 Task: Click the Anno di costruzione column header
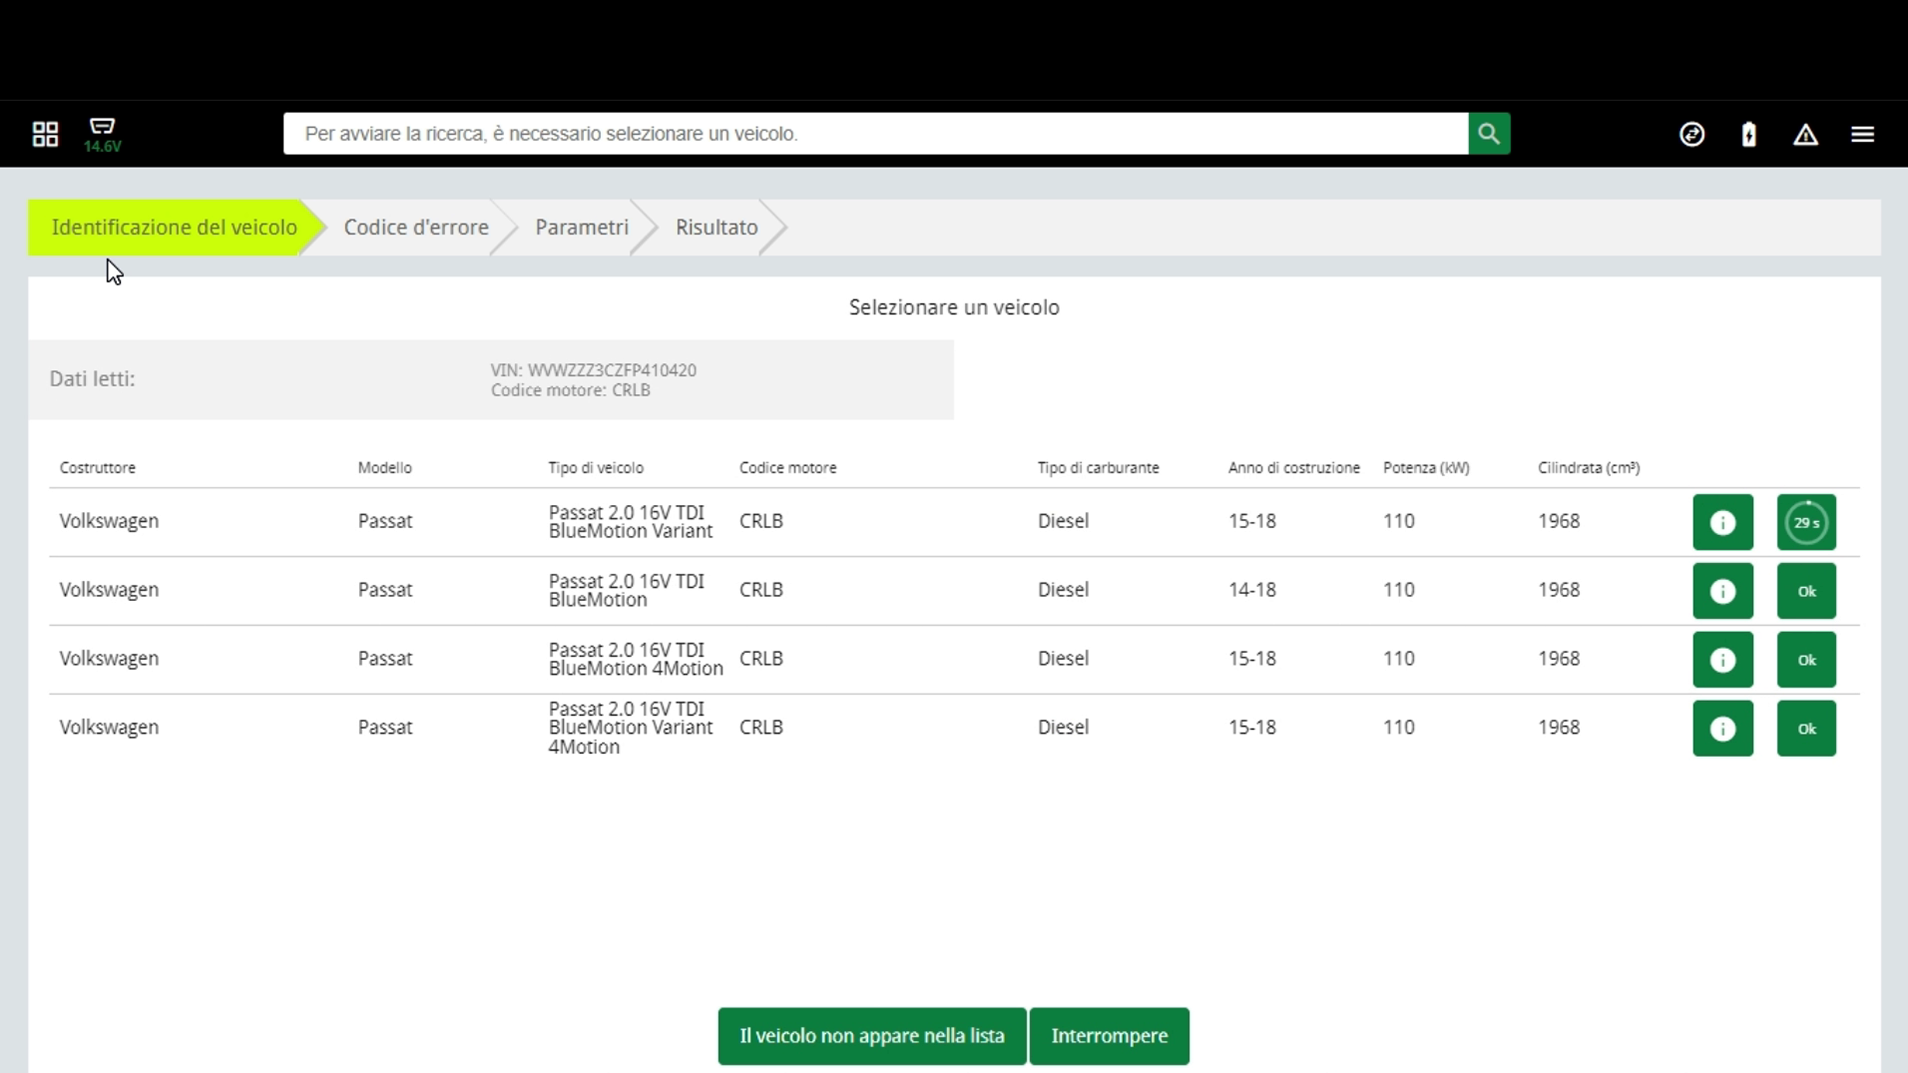click(x=1293, y=467)
